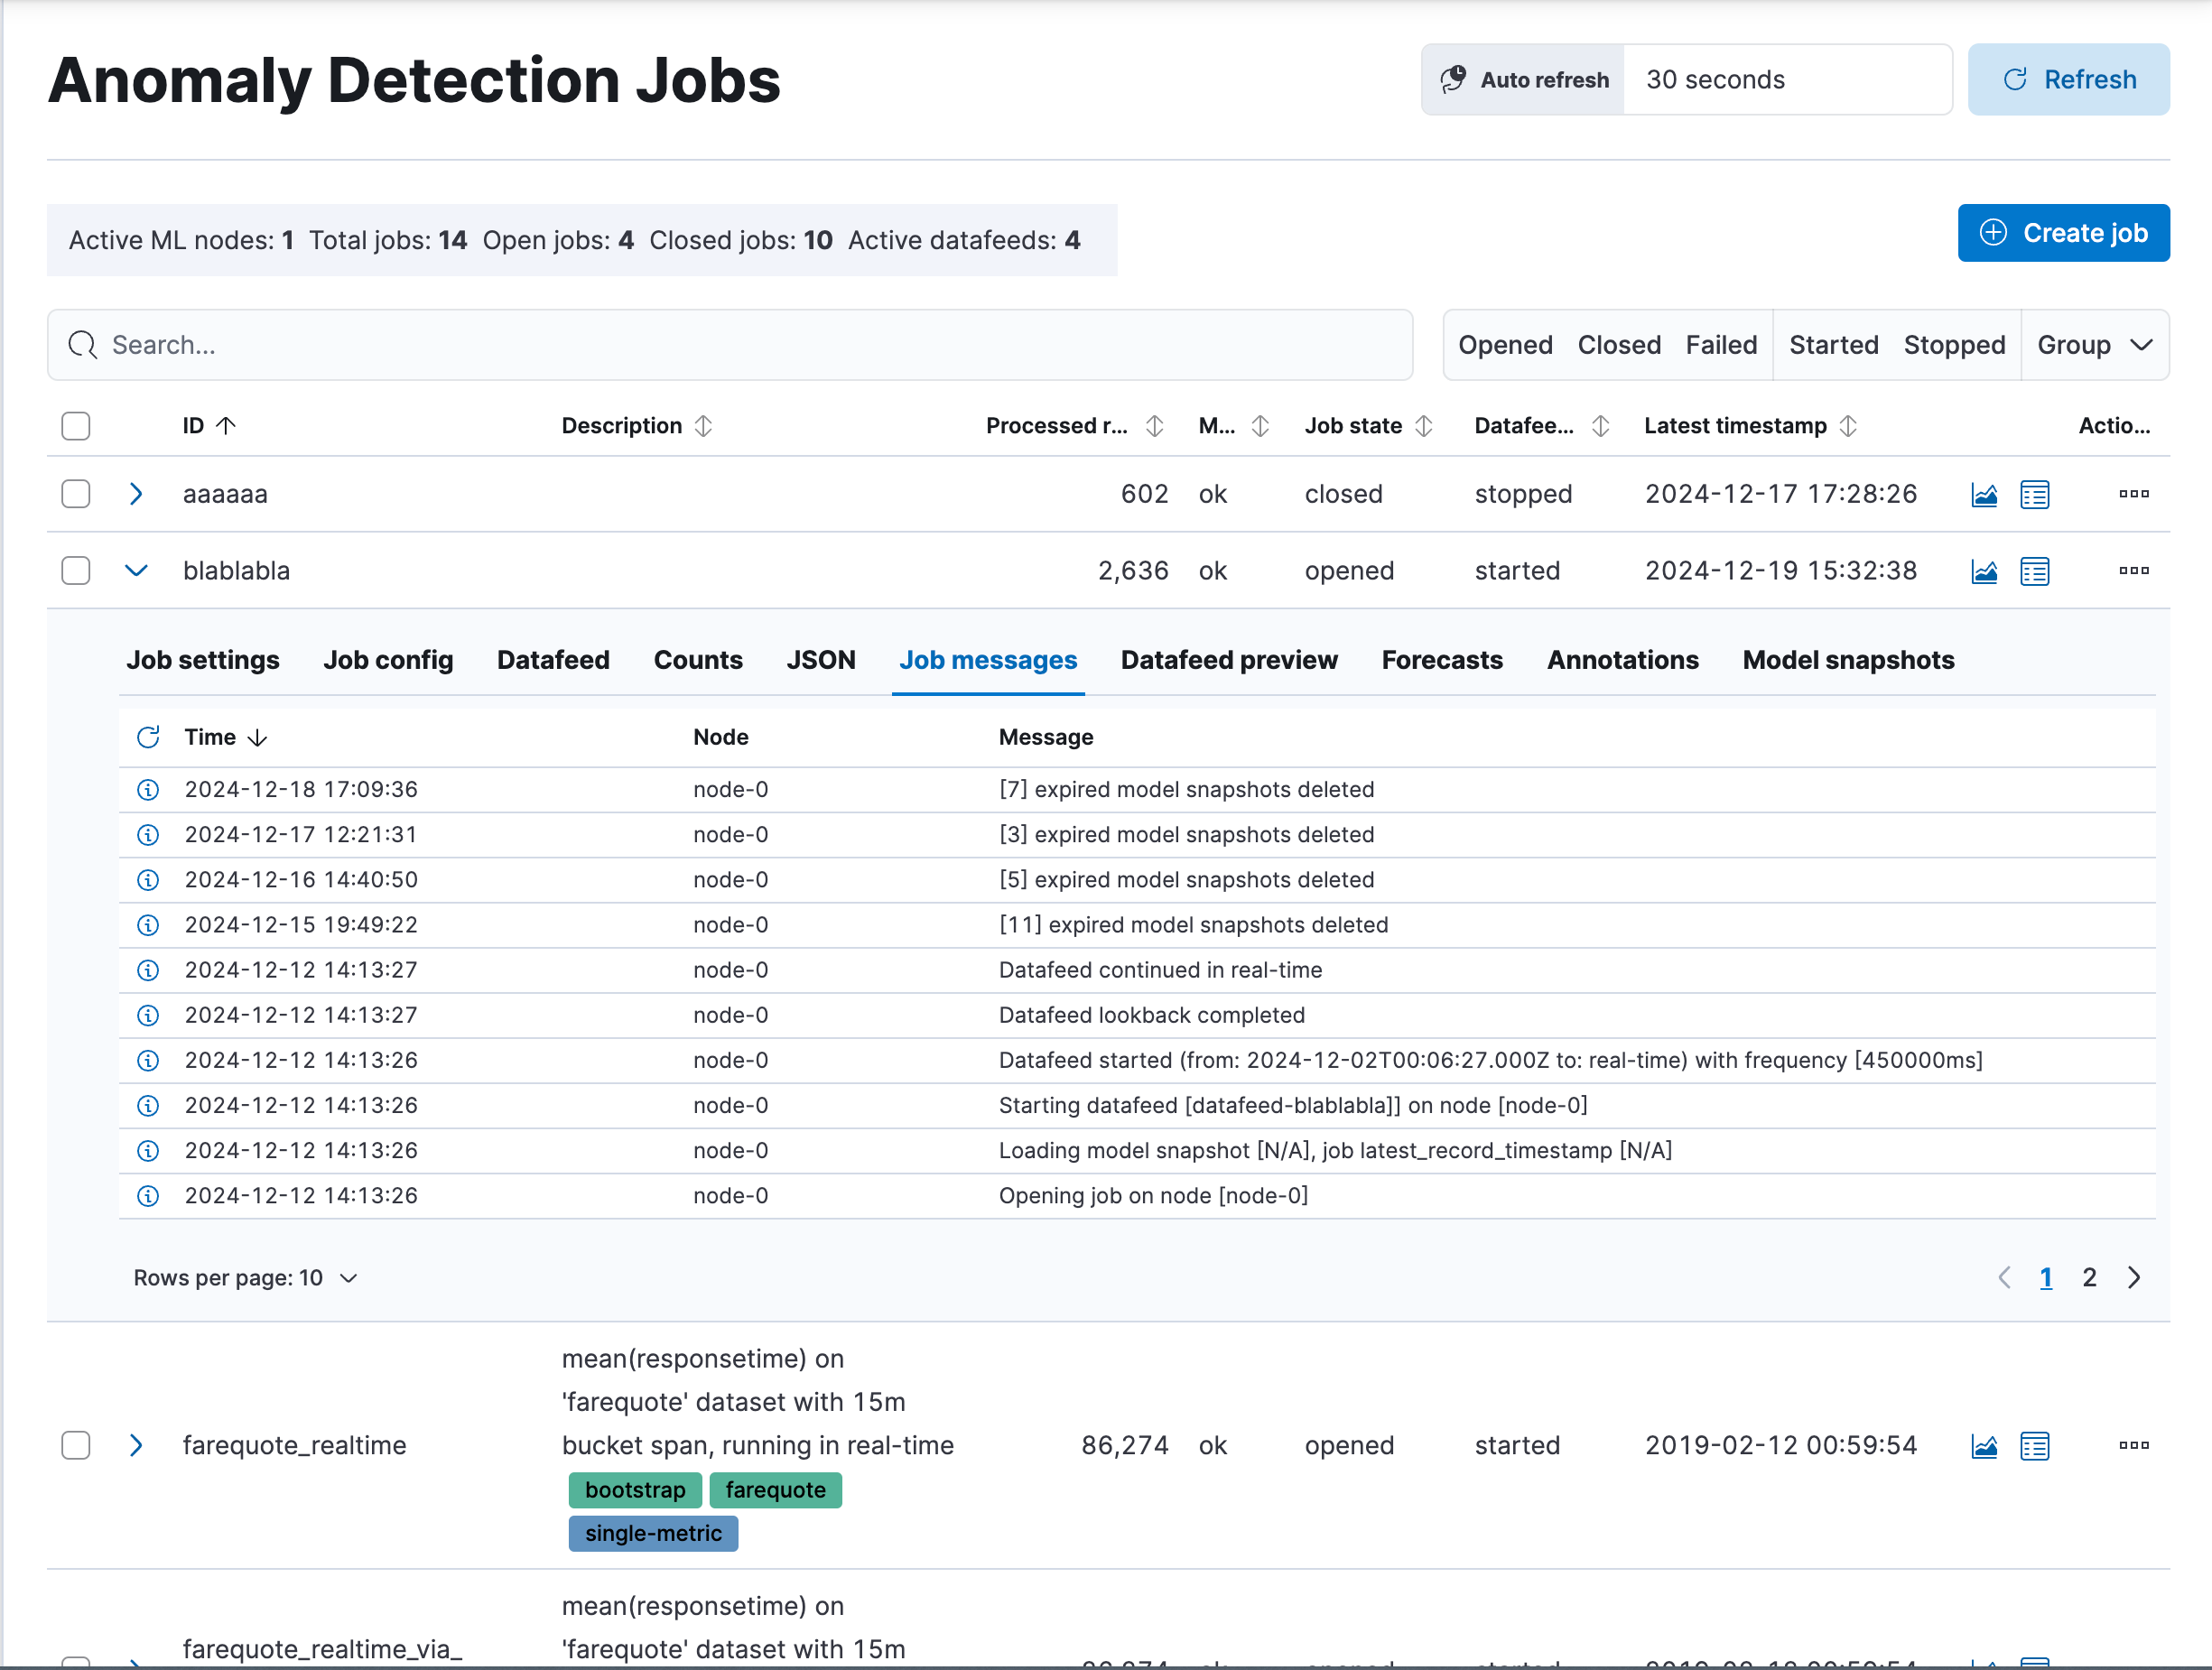The height and width of the screenshot is (1670, 2212).
Task: Open actions menu for blablabla job
Action: [2133, 571]
